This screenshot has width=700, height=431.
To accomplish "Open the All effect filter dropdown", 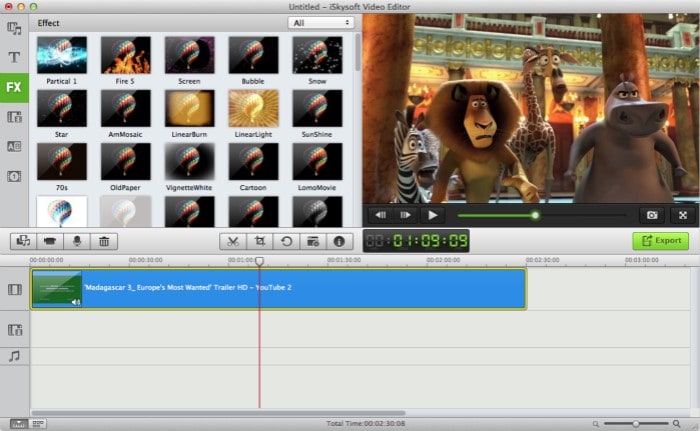I will [321, 23].
